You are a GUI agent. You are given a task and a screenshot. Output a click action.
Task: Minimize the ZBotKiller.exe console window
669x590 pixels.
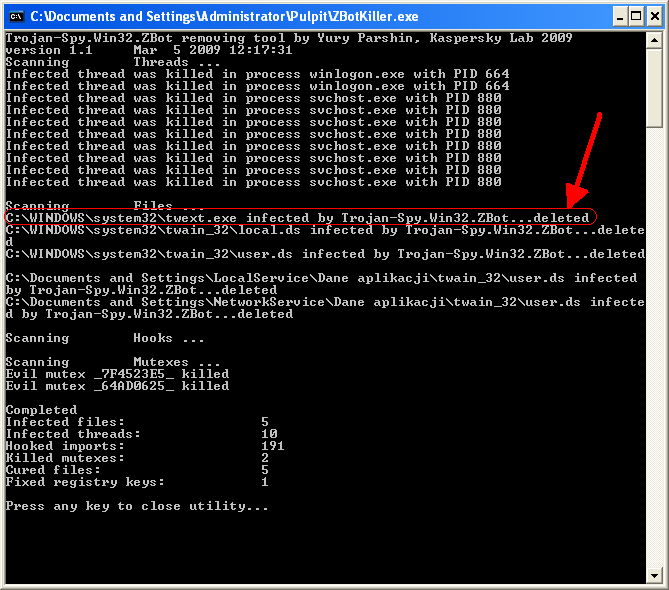point(620,17)
